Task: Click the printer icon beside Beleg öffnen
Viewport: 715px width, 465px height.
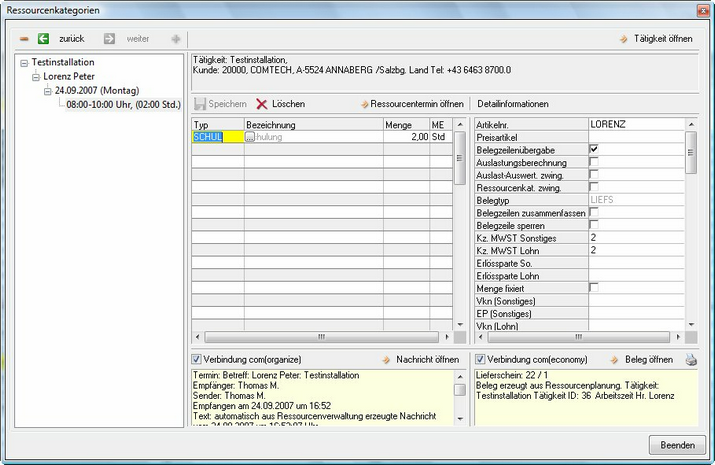Action: (x=689, y=360)
